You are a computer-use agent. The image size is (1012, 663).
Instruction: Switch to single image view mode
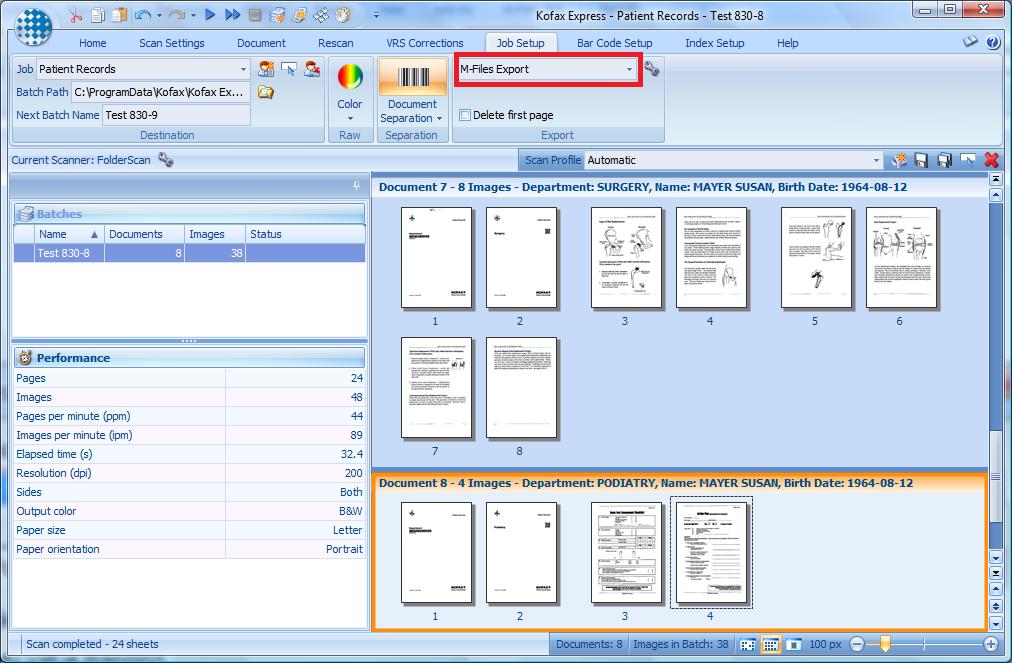(793, 645)
